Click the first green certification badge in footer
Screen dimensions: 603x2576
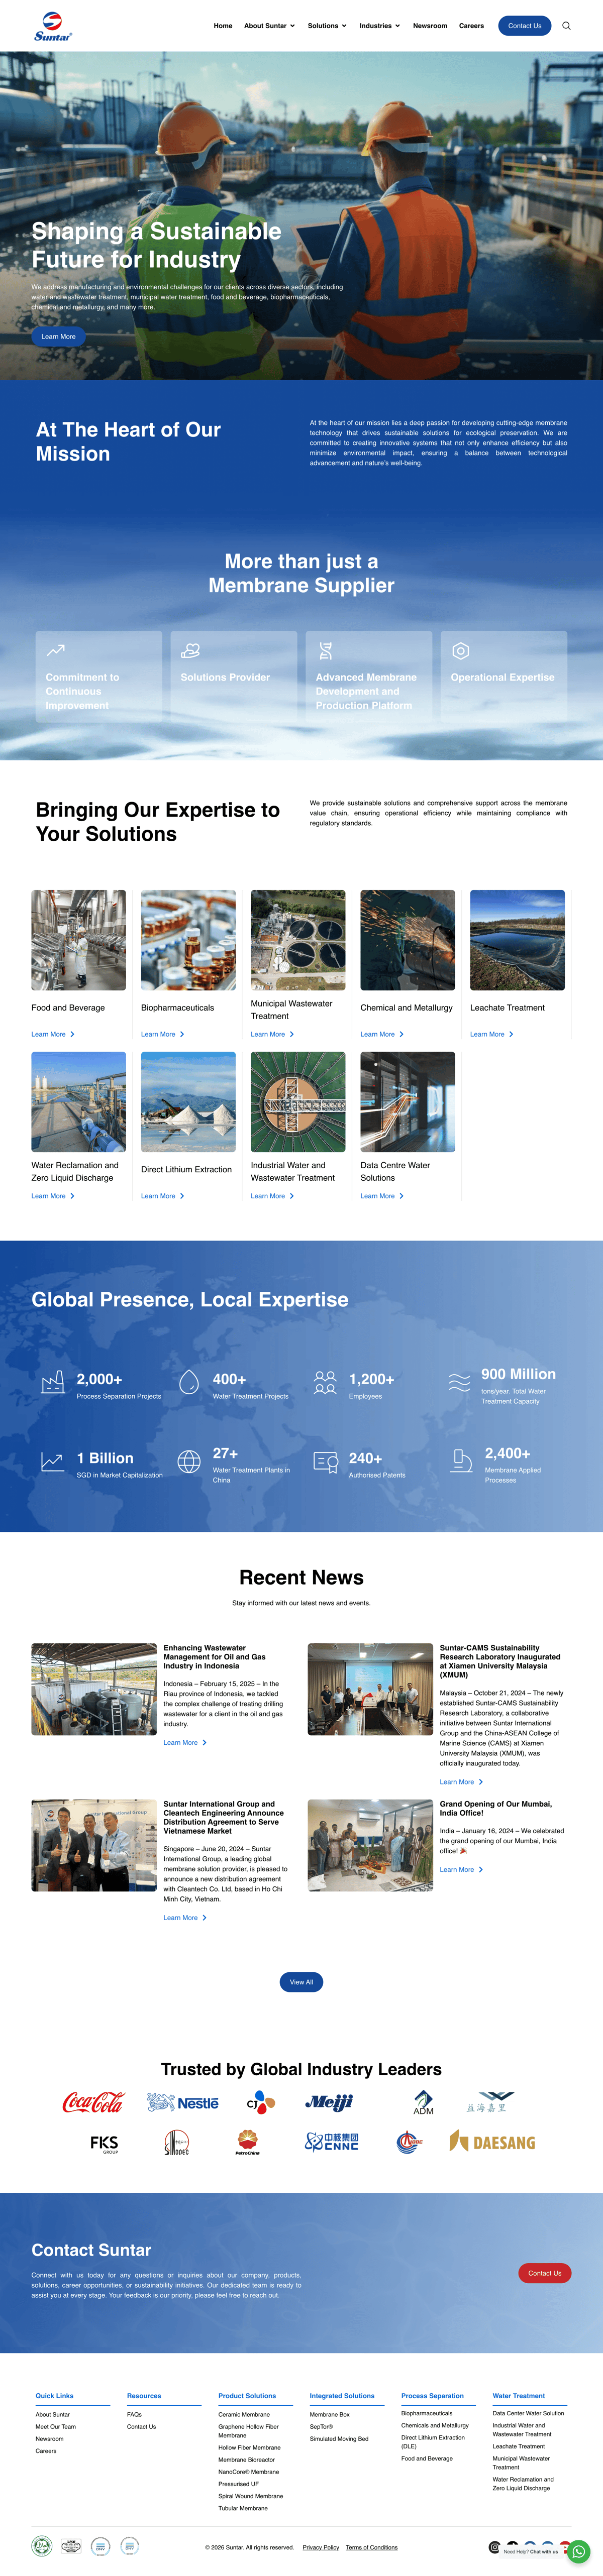[42, 2546]
